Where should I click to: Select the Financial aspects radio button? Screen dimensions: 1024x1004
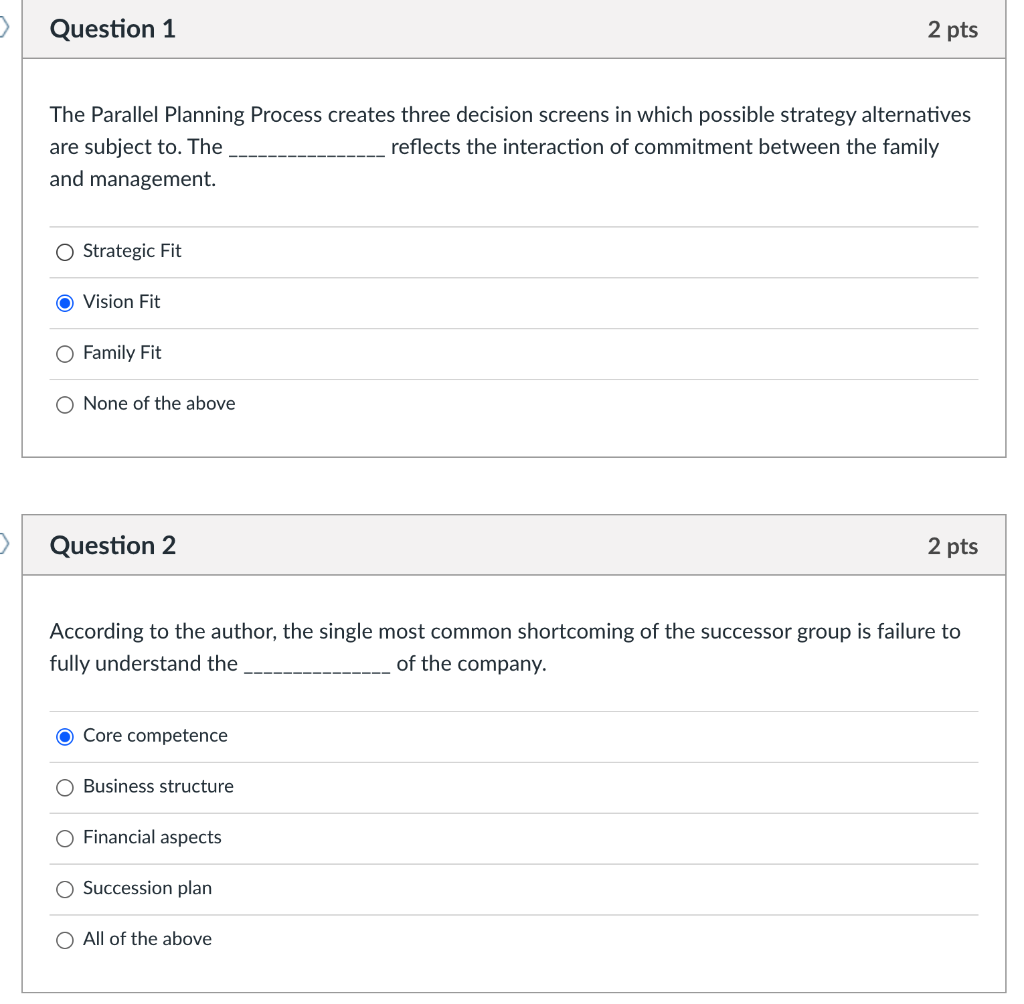(x=64, y=838)
